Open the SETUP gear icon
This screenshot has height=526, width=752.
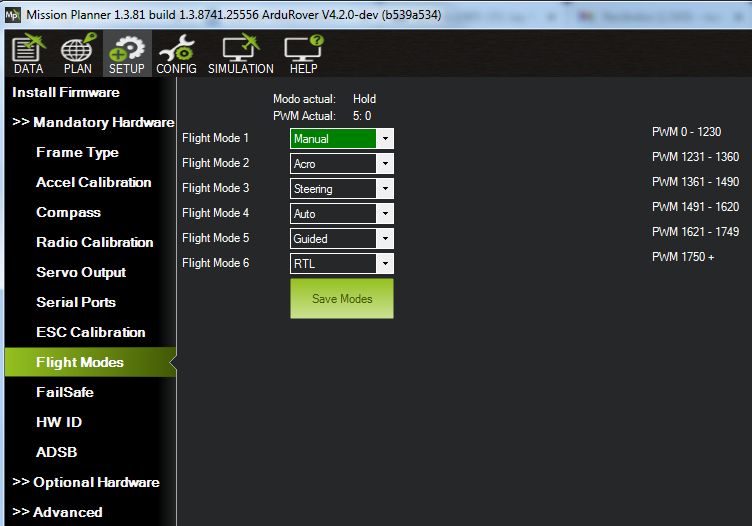pos(127,54)
